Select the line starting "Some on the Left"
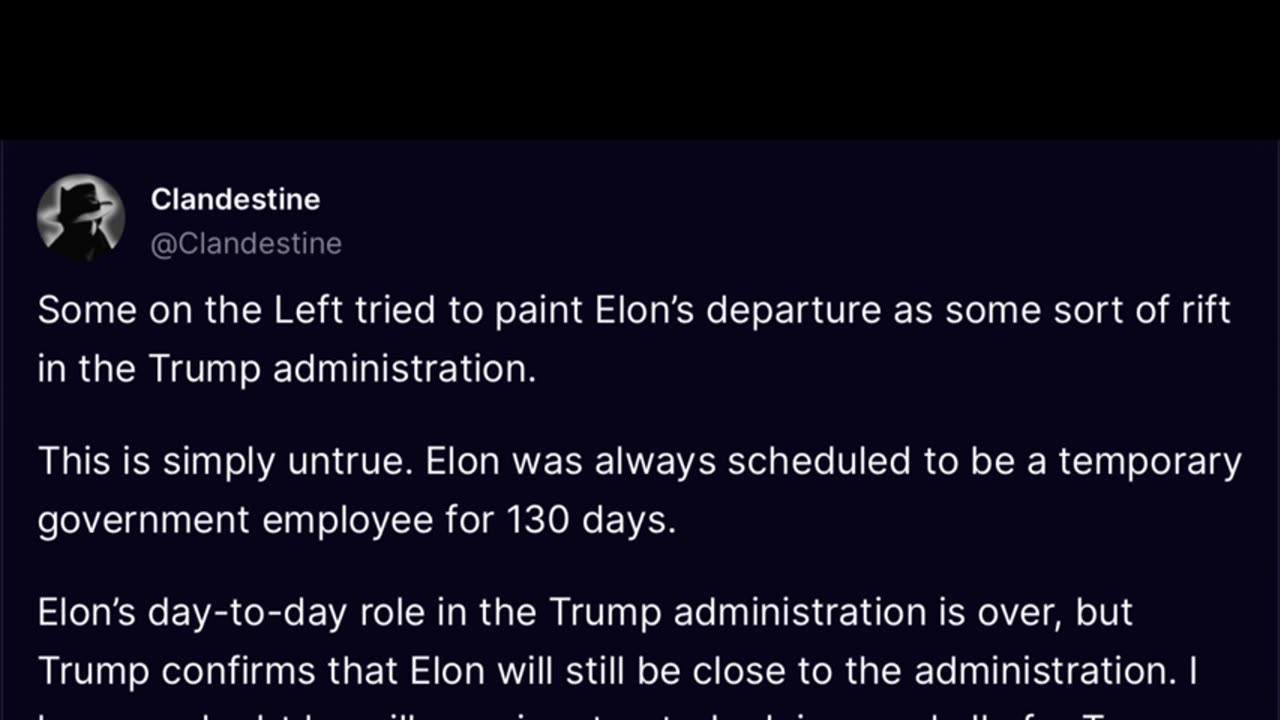The image size is (1280, 720). click(x=634, y=310)
